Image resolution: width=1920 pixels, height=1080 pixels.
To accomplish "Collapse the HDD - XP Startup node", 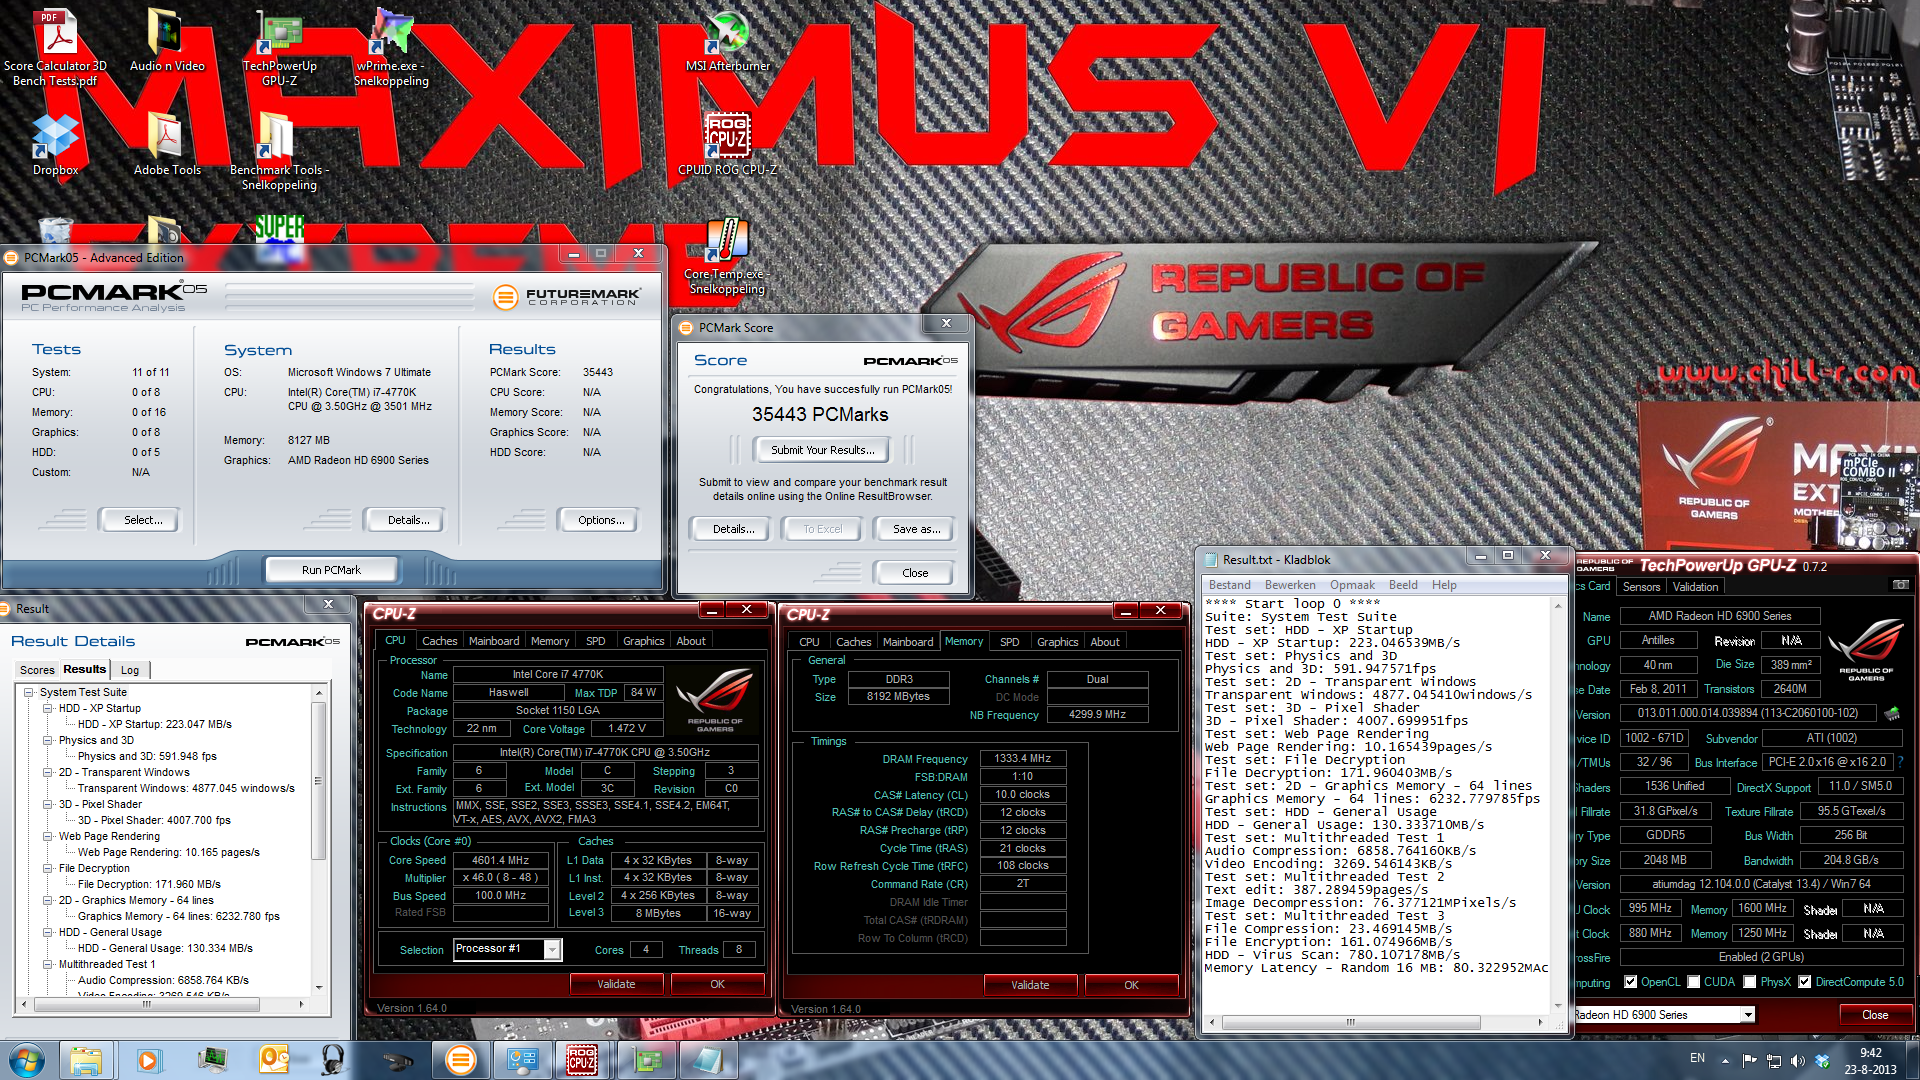I will click(47, 708).
